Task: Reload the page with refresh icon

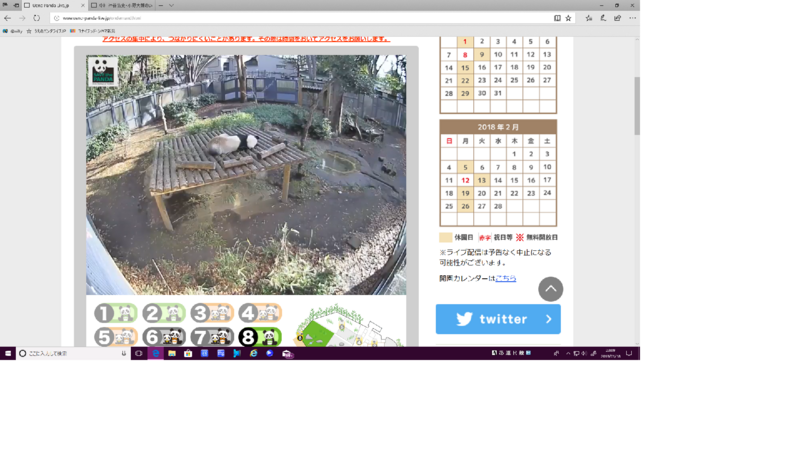Action: (x=37, y=18)
